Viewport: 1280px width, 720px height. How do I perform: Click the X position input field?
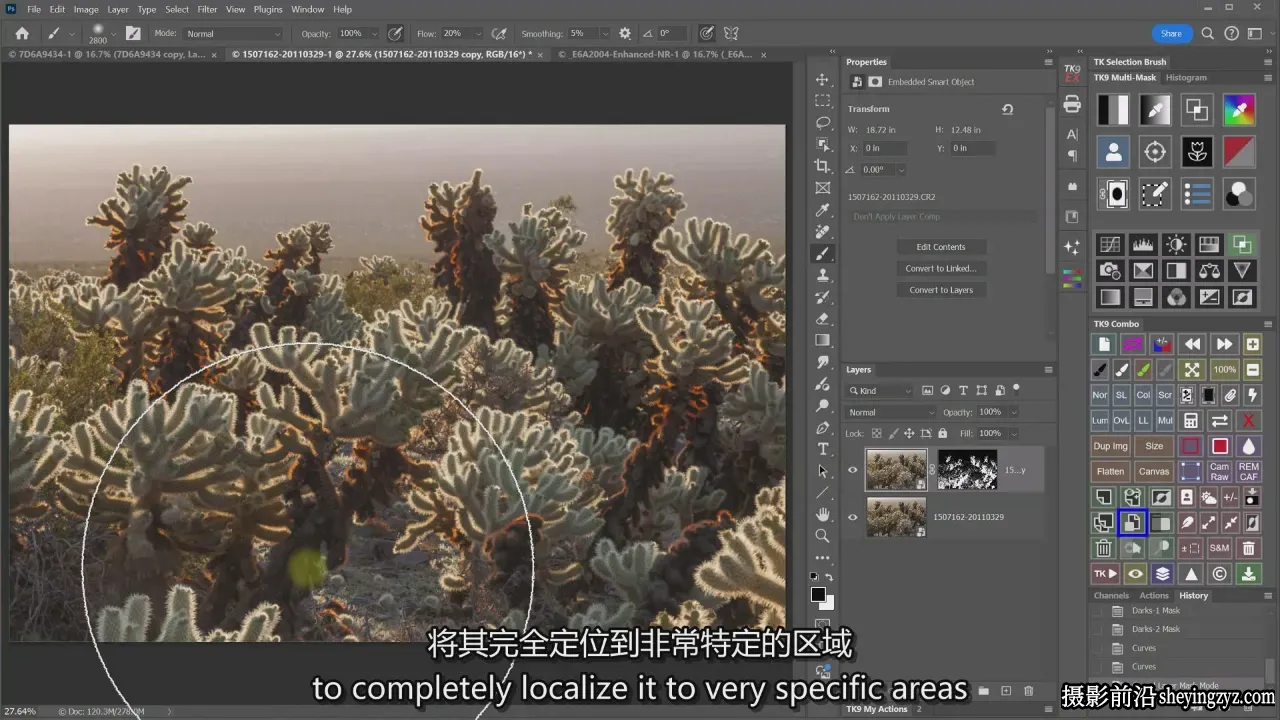885,148
